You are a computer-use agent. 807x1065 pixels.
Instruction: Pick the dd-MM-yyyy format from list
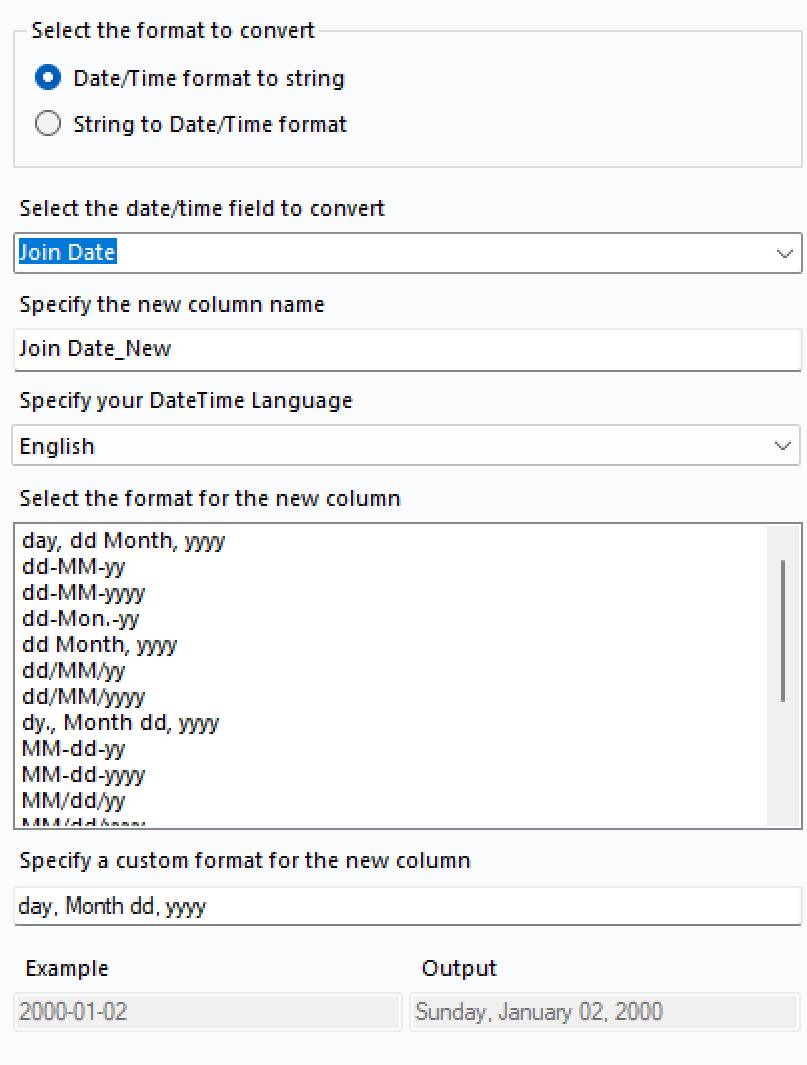pos(83,593)
